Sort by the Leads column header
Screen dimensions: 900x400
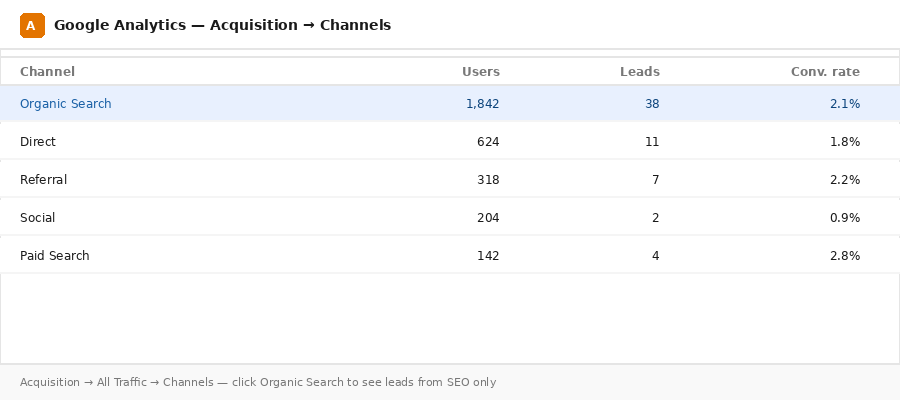click(x=639, y=72)
